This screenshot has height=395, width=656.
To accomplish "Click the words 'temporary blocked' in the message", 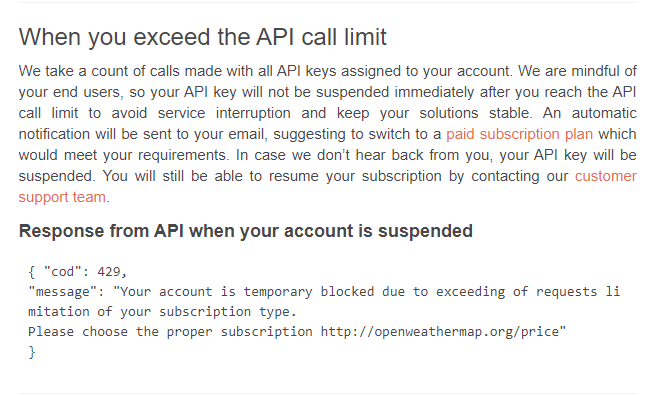I will pos(309,292).
